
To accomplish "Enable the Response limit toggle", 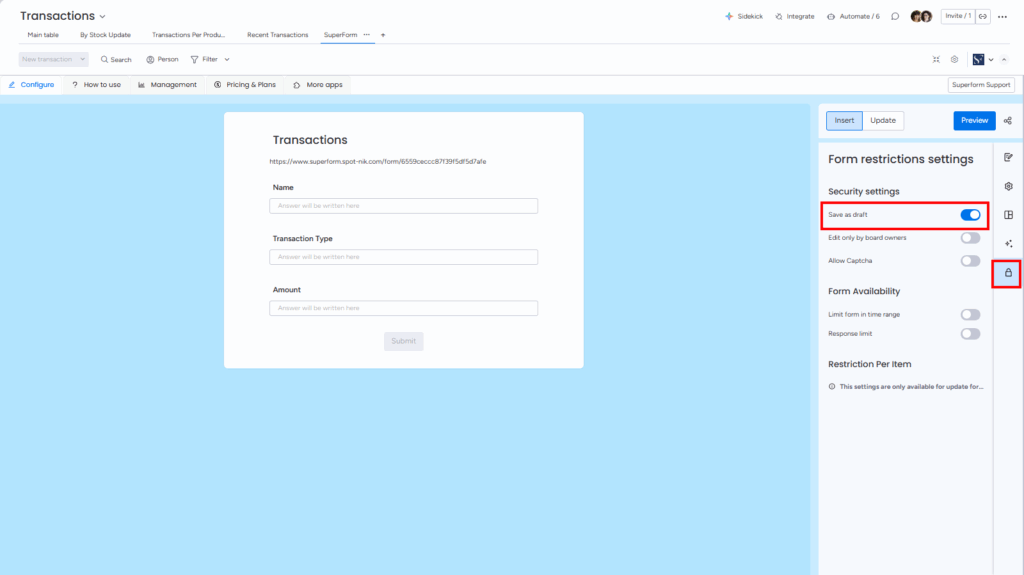I will [970, 334].
